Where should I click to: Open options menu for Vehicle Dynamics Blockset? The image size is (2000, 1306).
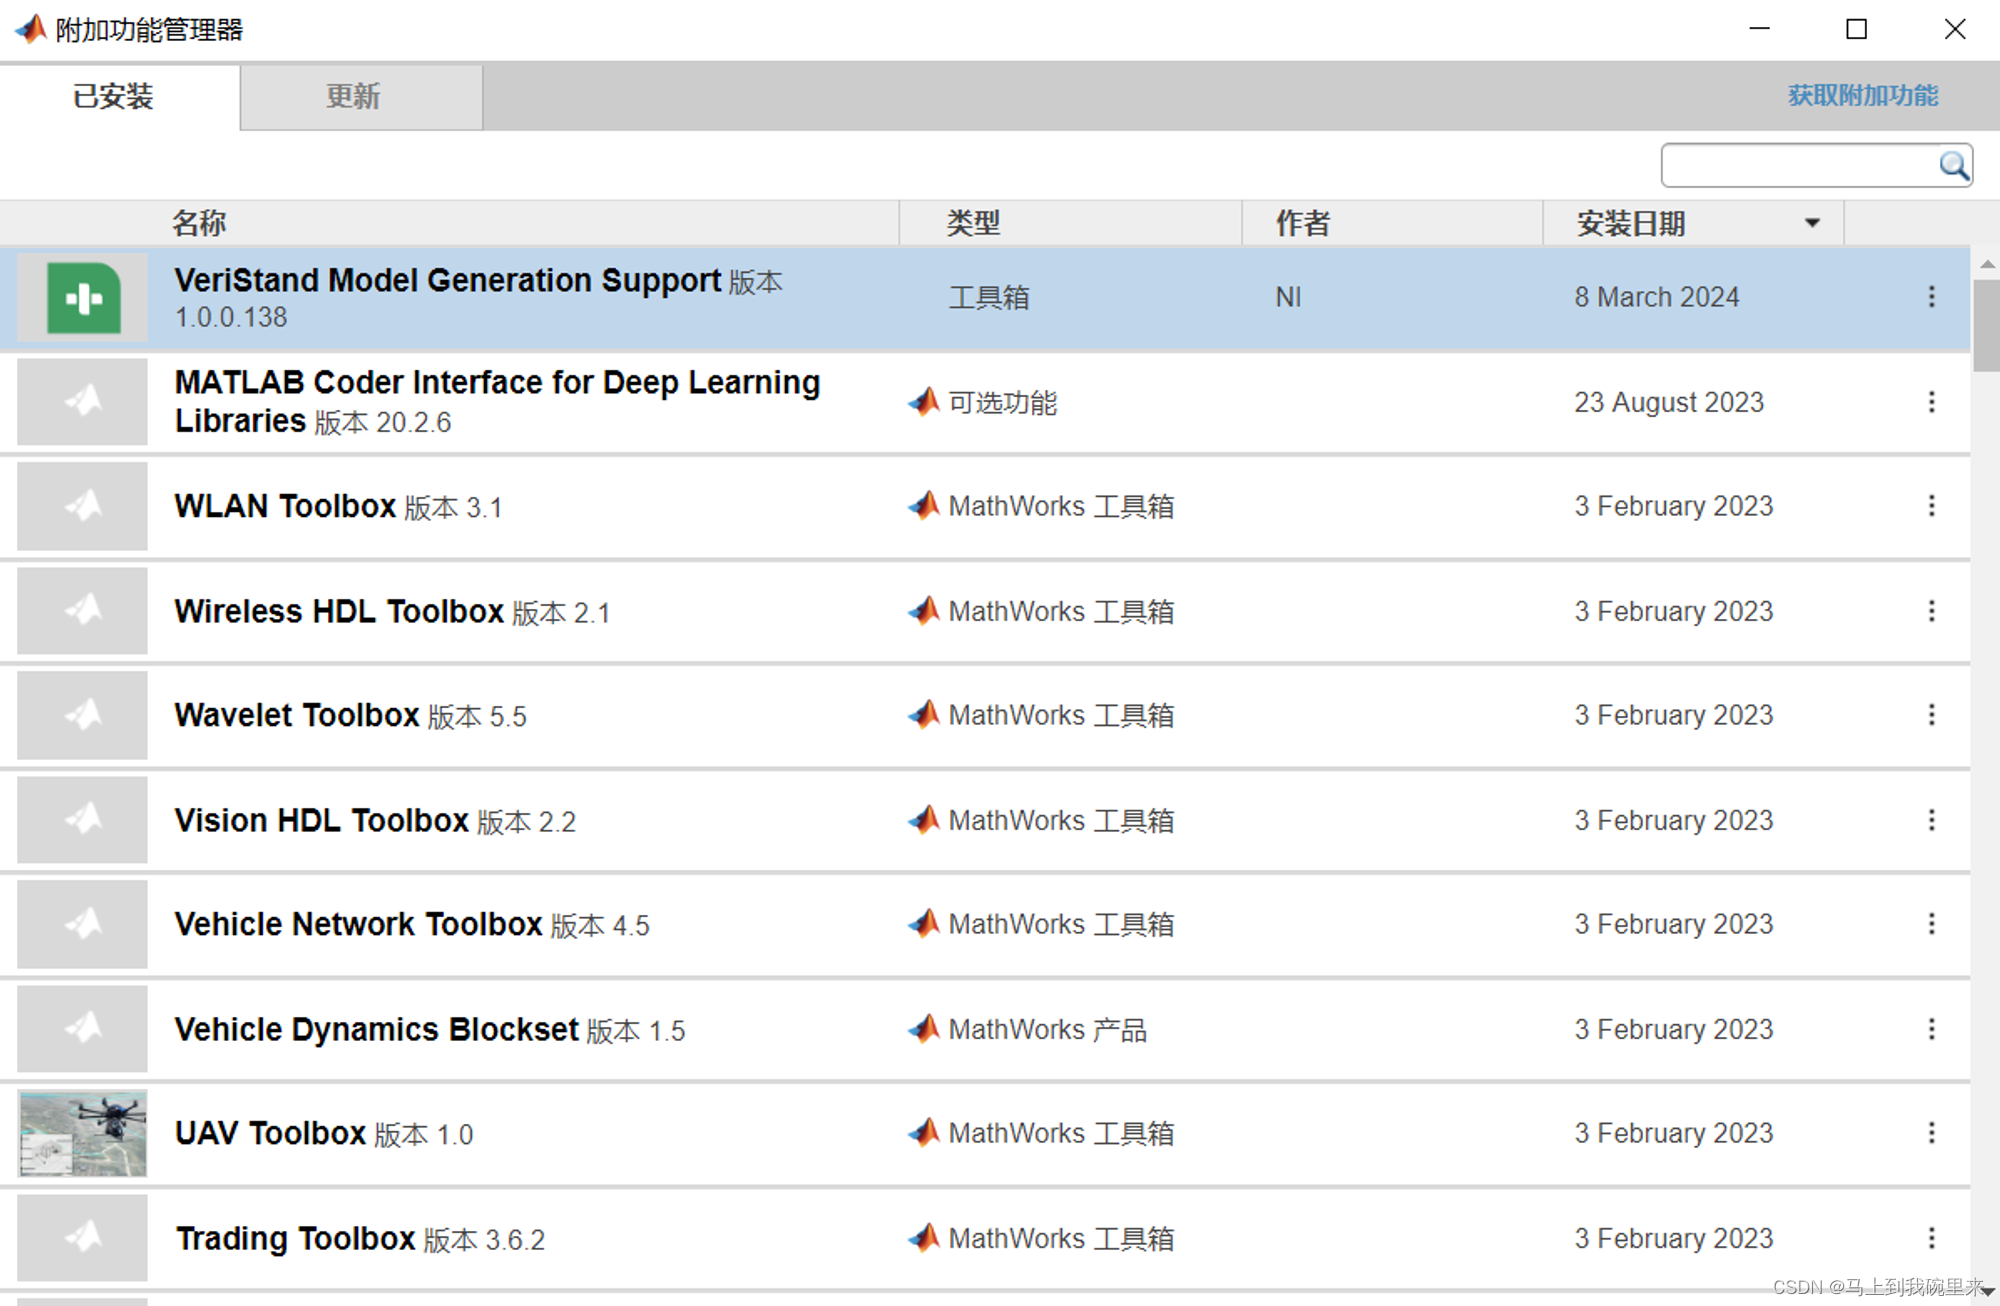click(x=1931, y=1029)
